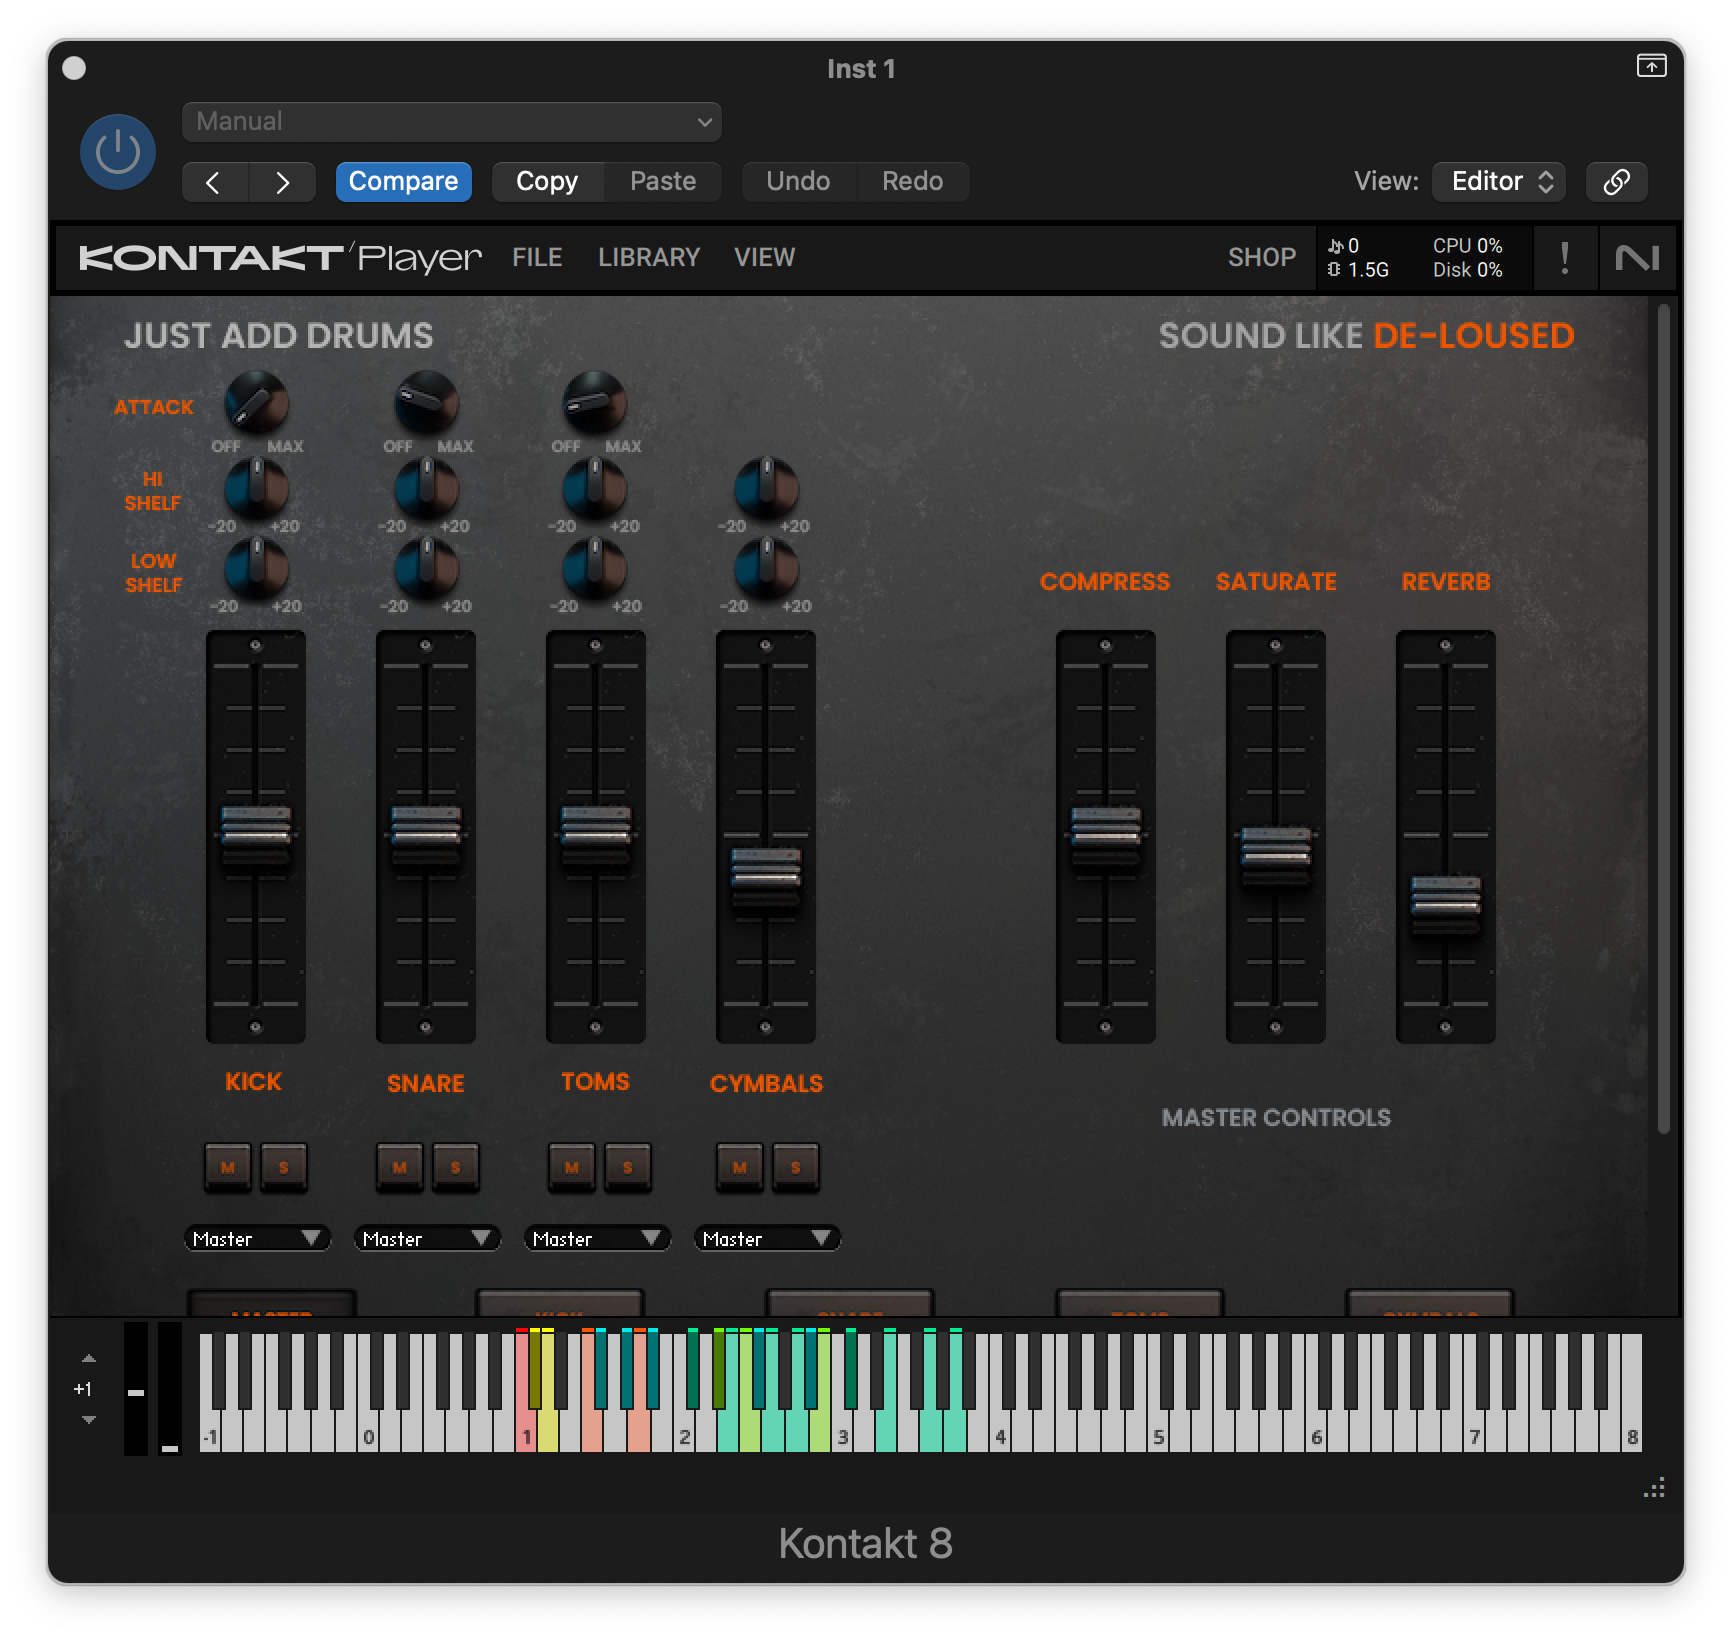This screenshot has height=1640, width=1732.
Task: Open the View Editor dropdown
Action: tap(1498, 182)
